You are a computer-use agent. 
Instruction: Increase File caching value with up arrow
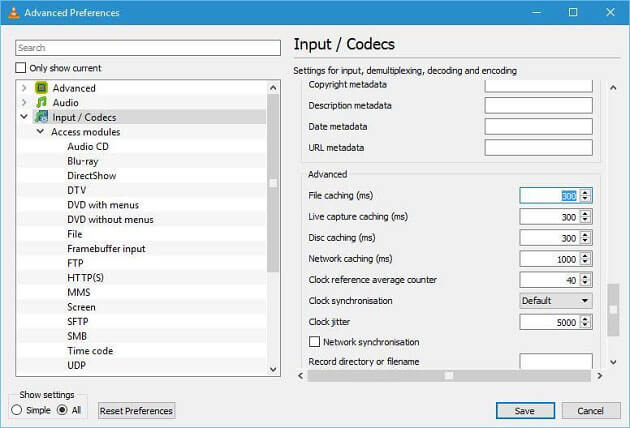[586, 192]
